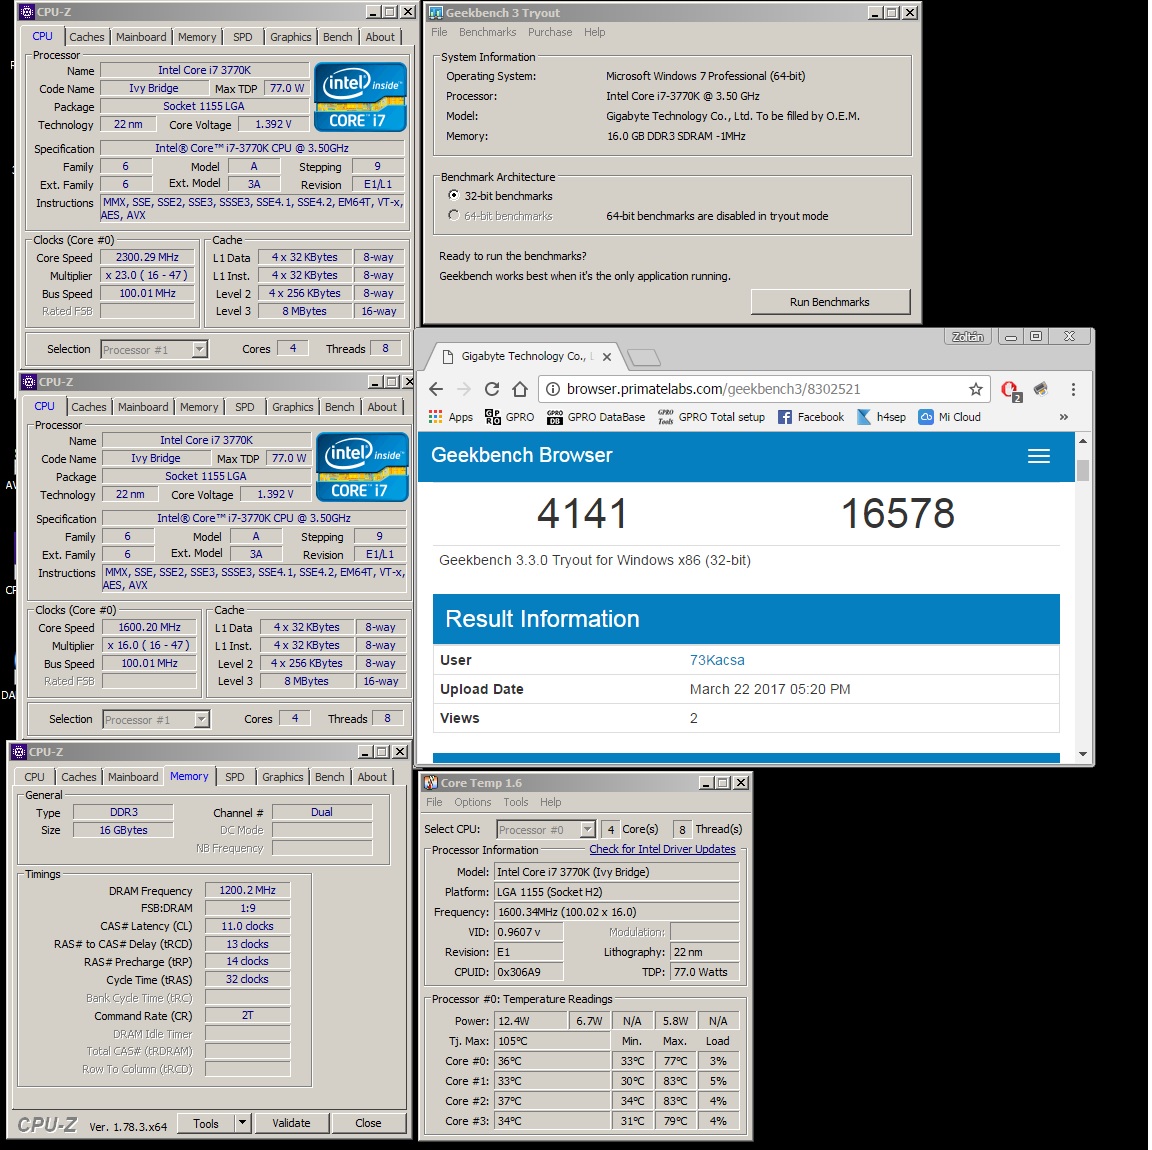Open the Benchmarks menu in Geekbench
This screenshot has width=1152, height=1150.
click(487, 32)
